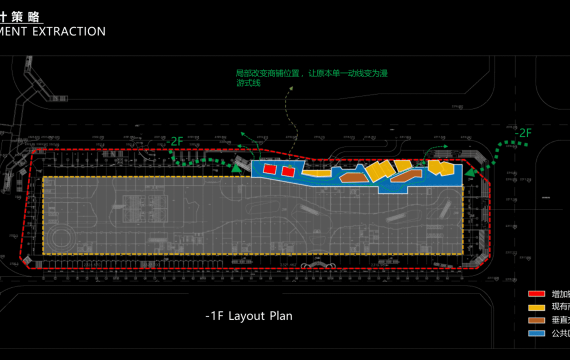Click the 公共 legend label text
Image resolution: width=570 pixels, height=360 pixels.
pyautogui.click(x=561, y=333)
